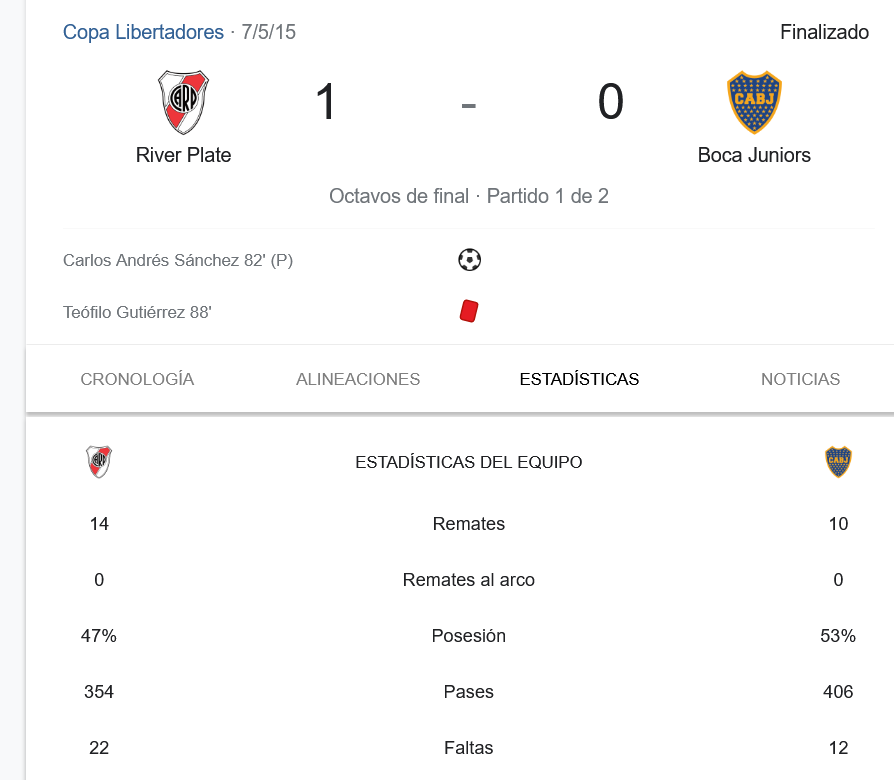Switch to the Cronología tab

[x=137, y=379]
